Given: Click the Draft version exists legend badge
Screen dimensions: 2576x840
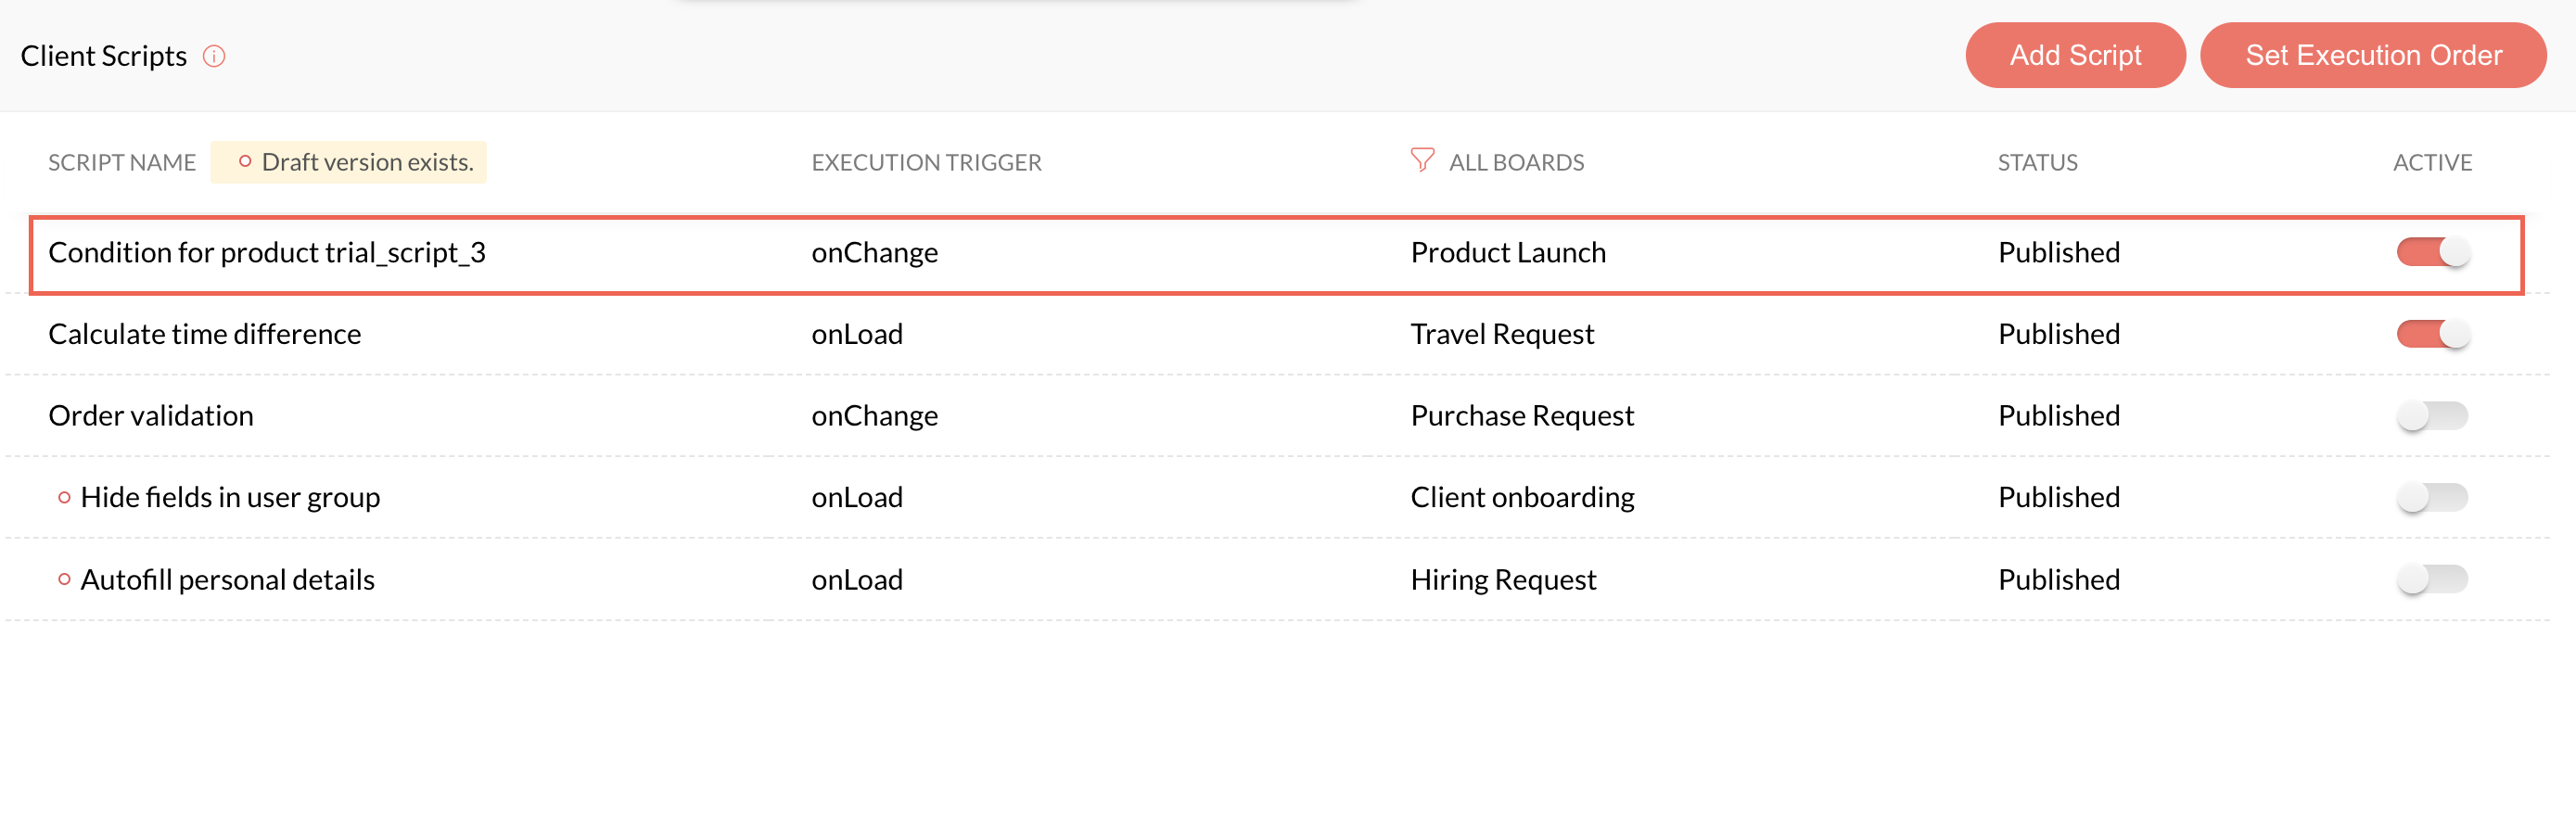Looking at the screenshot, I should pos(348,162).
